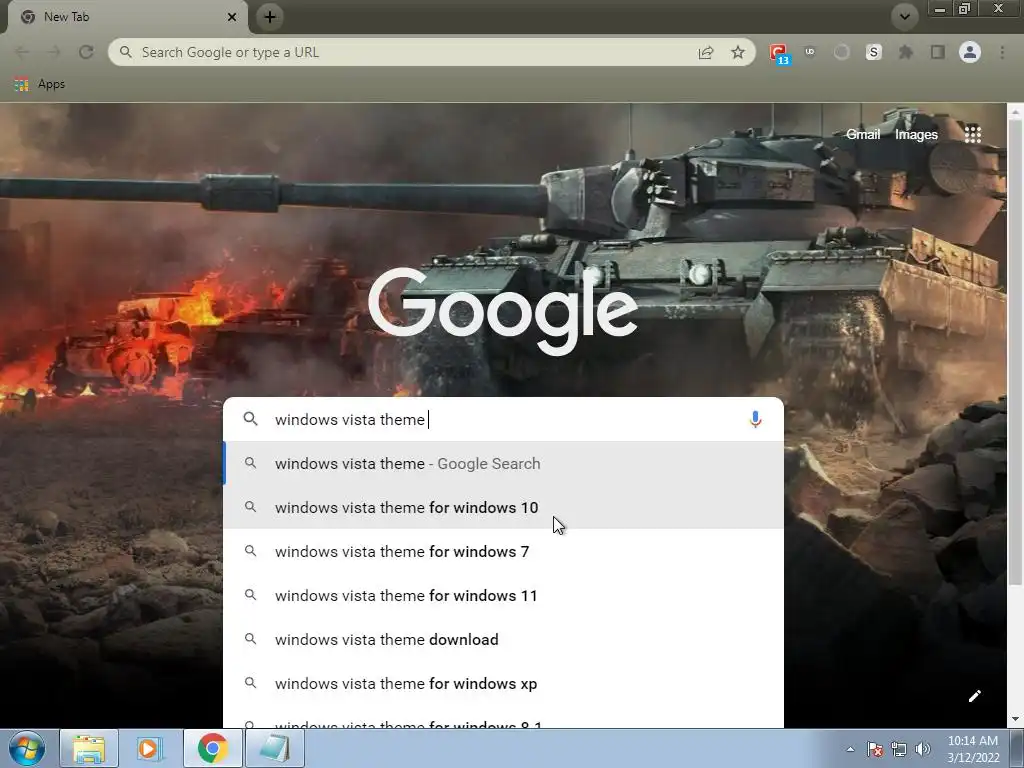Open the Gmail link

(x=863, y=134)
